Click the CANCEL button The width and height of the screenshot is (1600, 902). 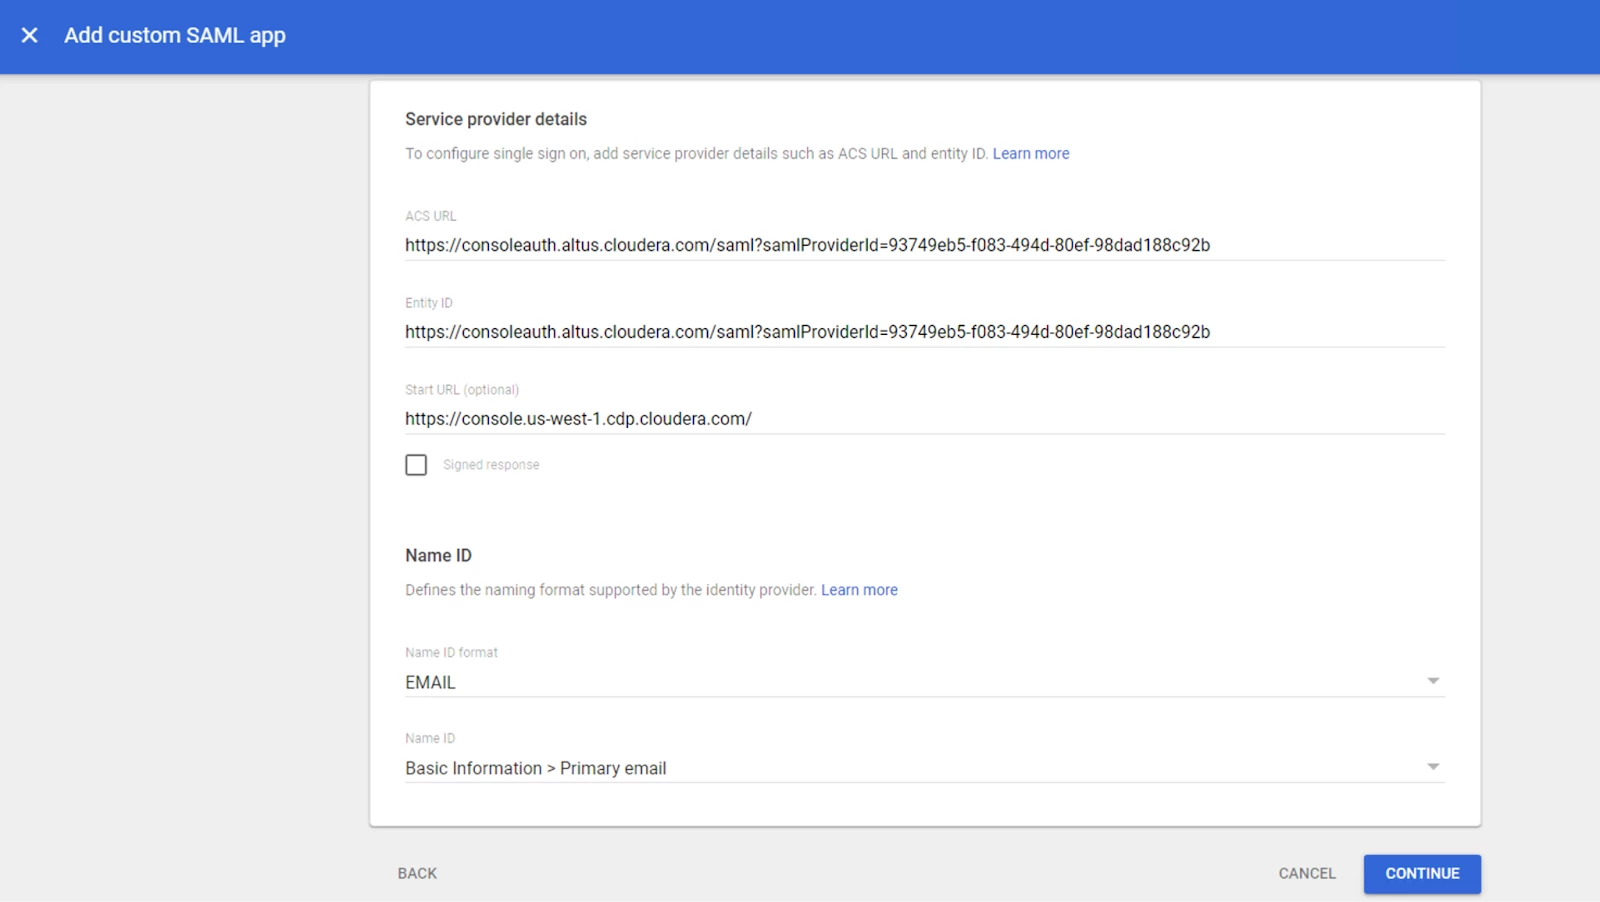1307,873
